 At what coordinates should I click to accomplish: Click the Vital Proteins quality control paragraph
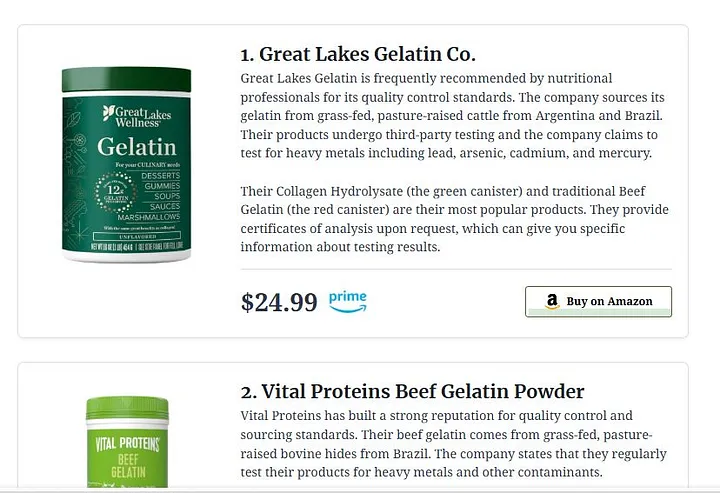point(453,444)
